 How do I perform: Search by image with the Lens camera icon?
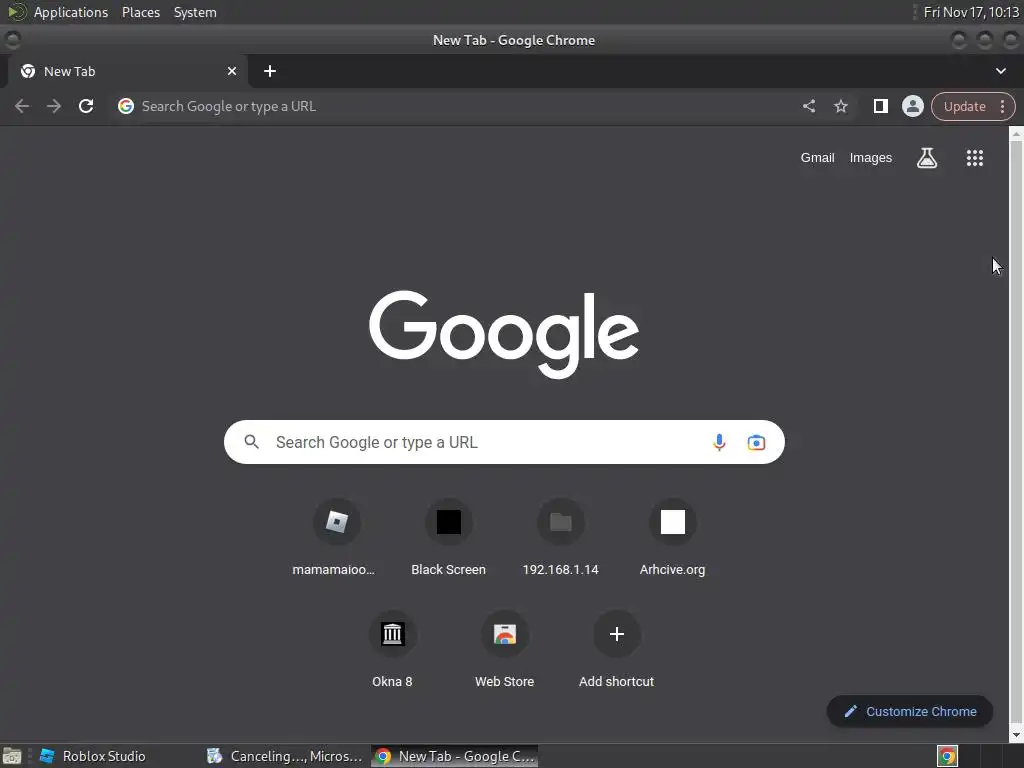click(756, 442)
